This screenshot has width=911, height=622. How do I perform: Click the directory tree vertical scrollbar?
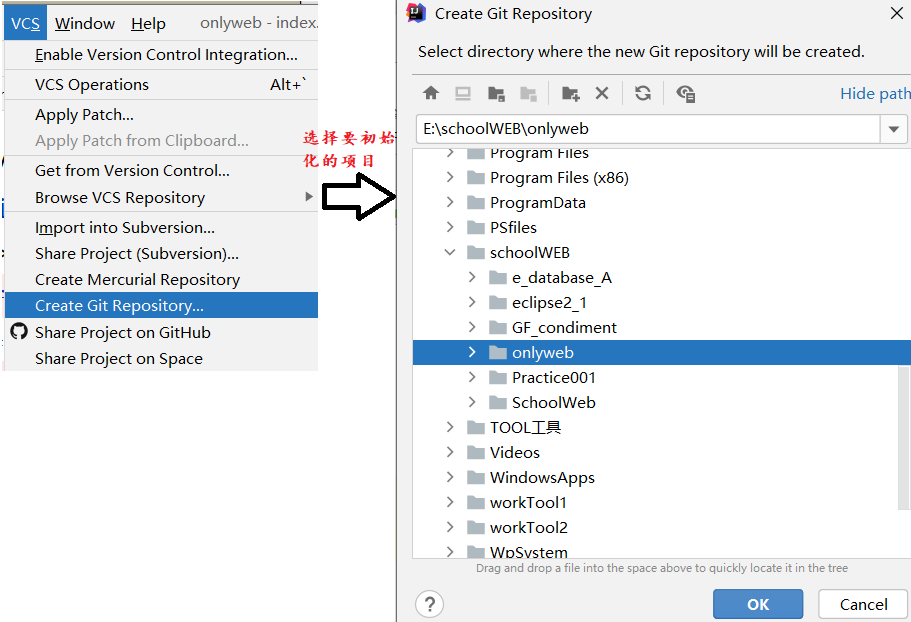(905, 437)
